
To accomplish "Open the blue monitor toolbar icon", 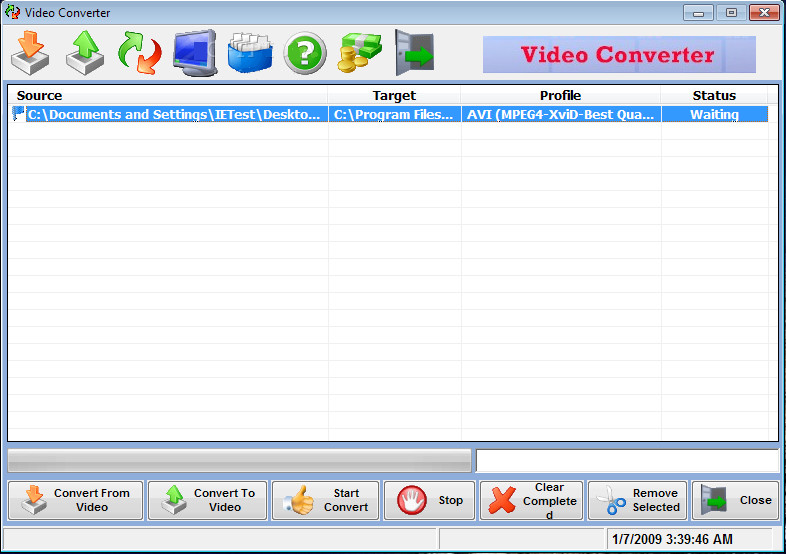I will [195, 53].
